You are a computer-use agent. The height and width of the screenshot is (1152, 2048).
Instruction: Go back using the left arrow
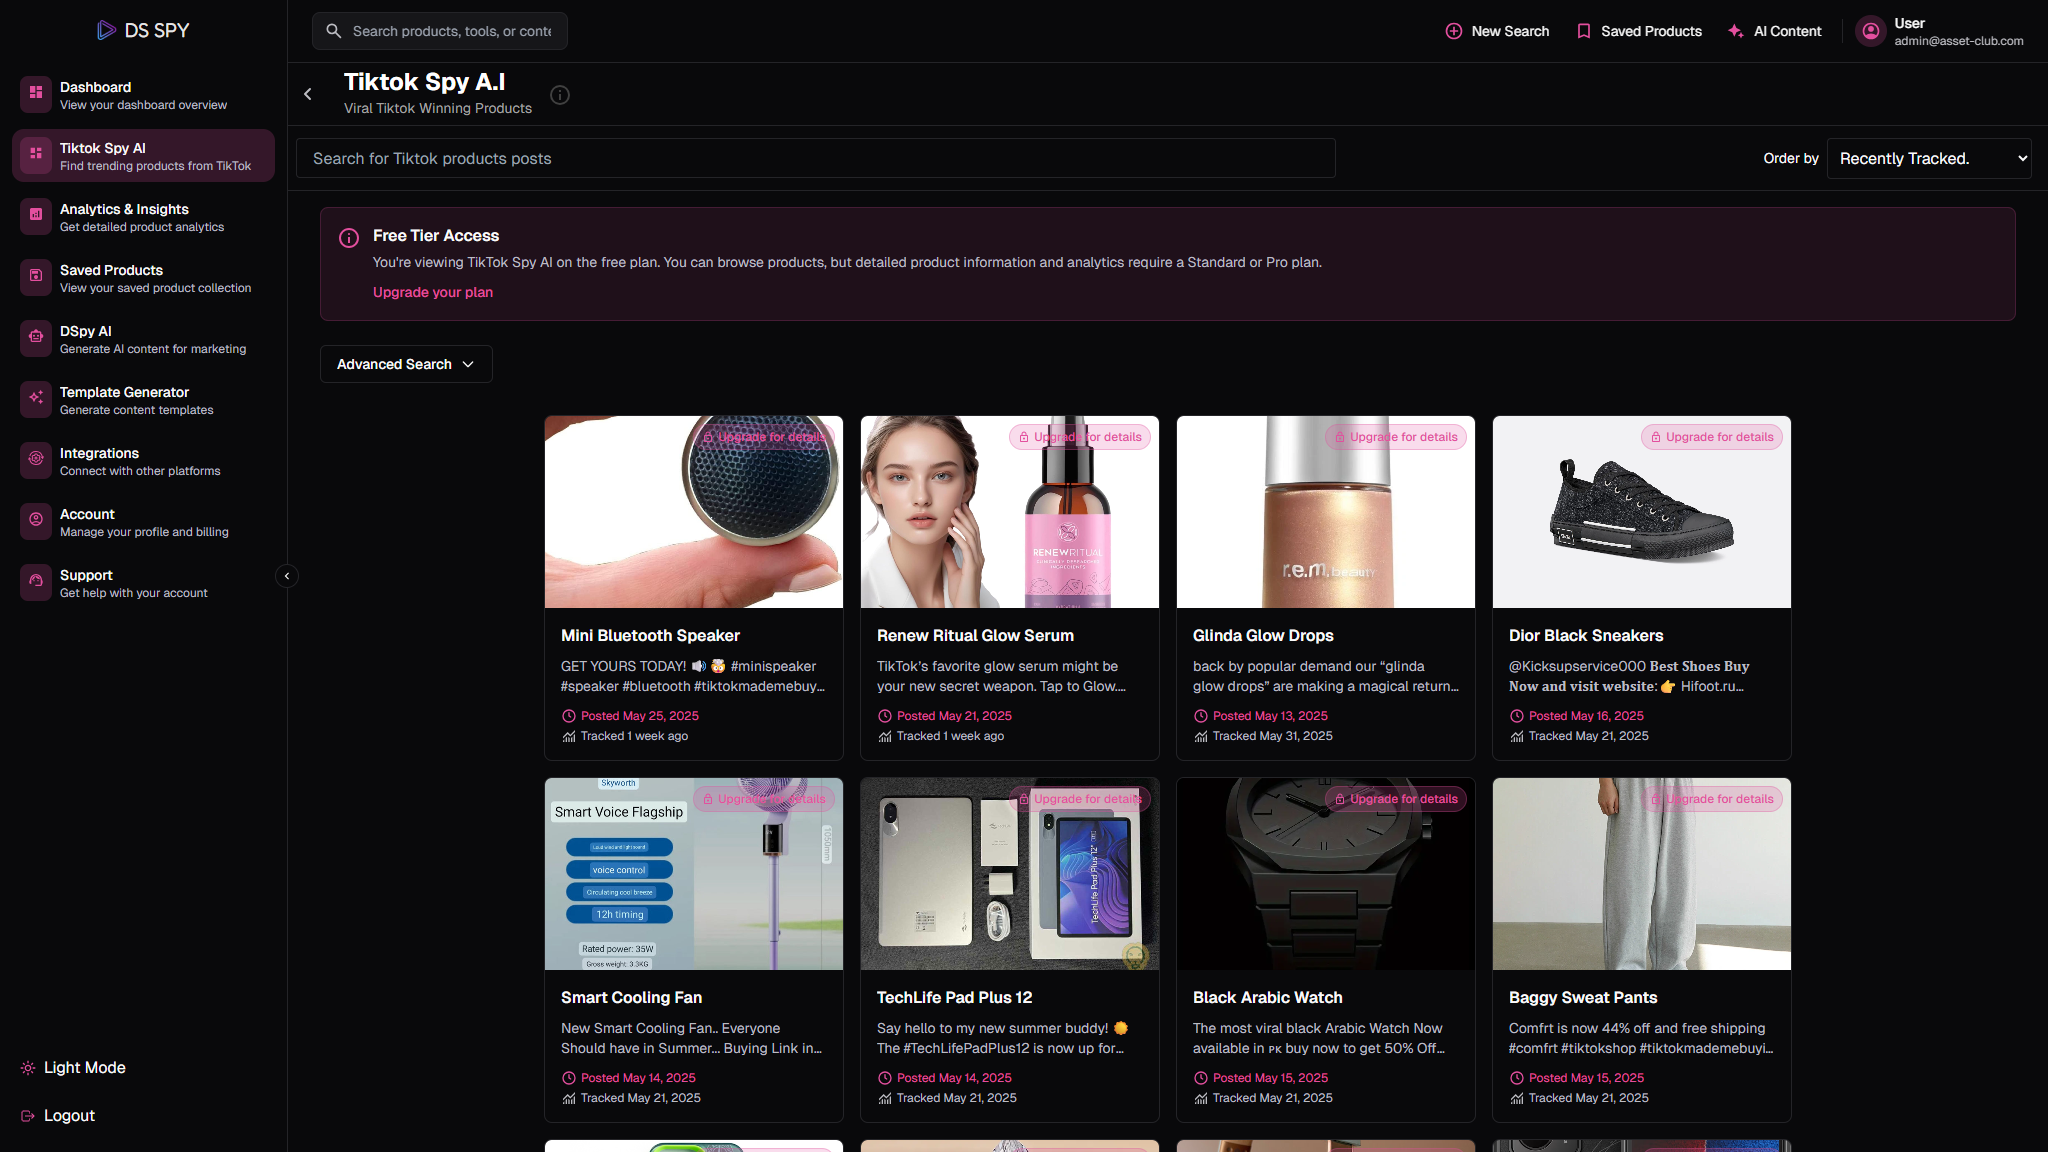(308, 94)
